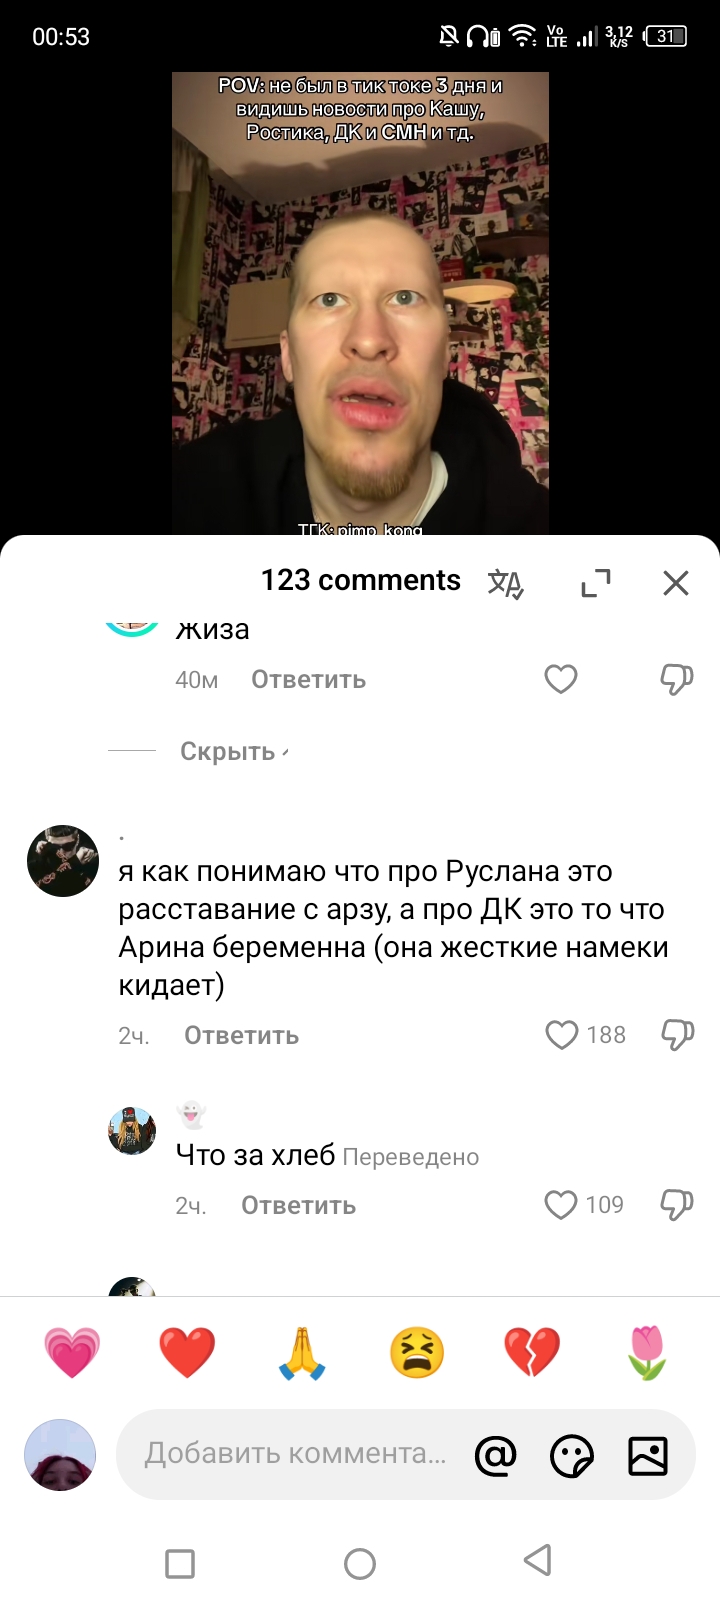Expand comments panel to full screen
This screenshot has width=720, height=1612.
click(x=596, y=583)
